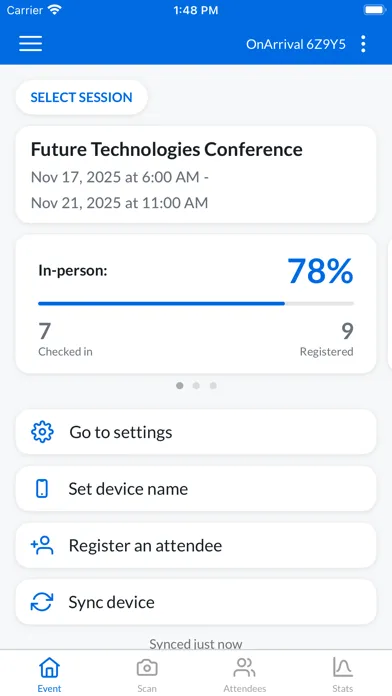This screenshot has width=392, height=696.
Task: Open the hamburger navigation menu
Action: point(31,44)
